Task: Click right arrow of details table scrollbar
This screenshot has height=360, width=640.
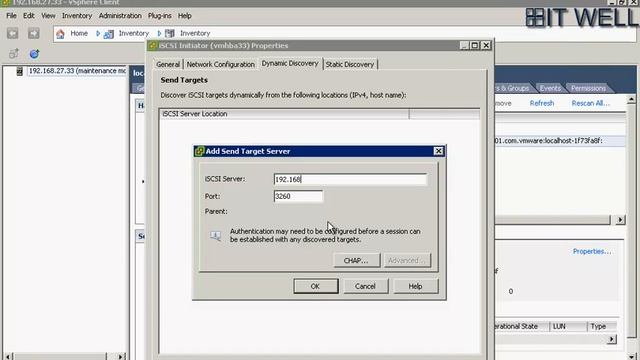Action: point(611,339)
